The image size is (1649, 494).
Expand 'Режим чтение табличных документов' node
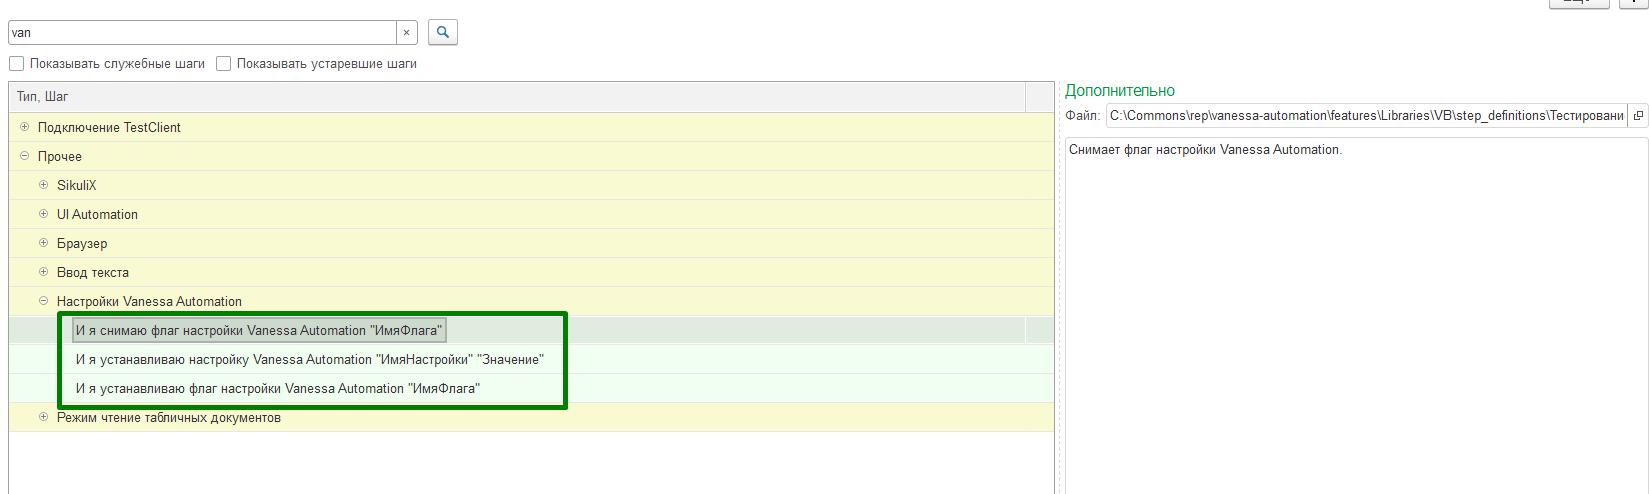(x=44, y=417)
